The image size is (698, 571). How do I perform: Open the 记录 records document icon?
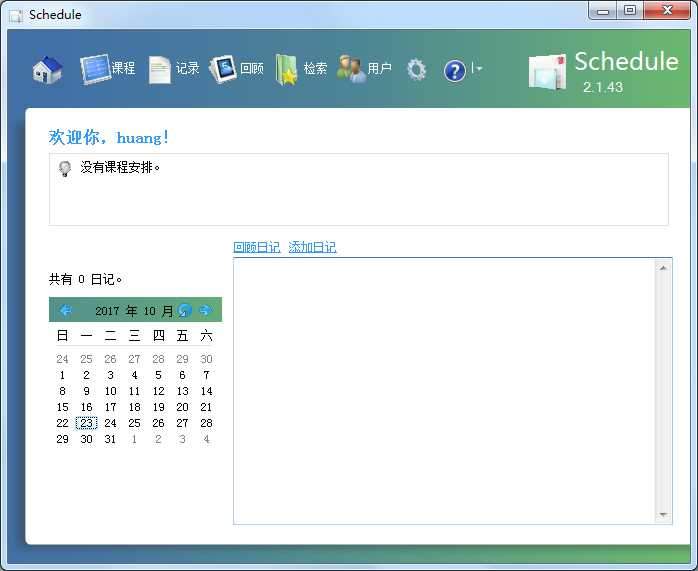click(x=159, y=69)
